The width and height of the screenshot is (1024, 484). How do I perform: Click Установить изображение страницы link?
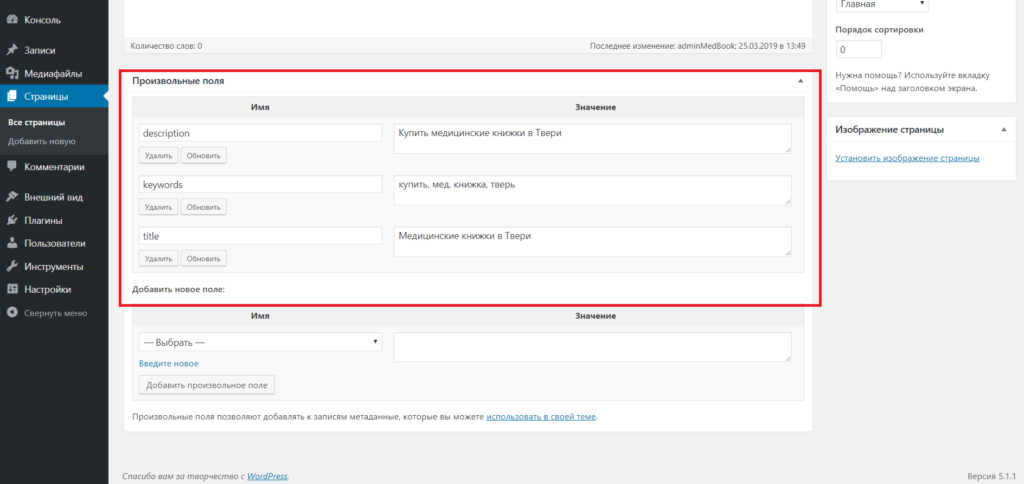coord(907,158)
